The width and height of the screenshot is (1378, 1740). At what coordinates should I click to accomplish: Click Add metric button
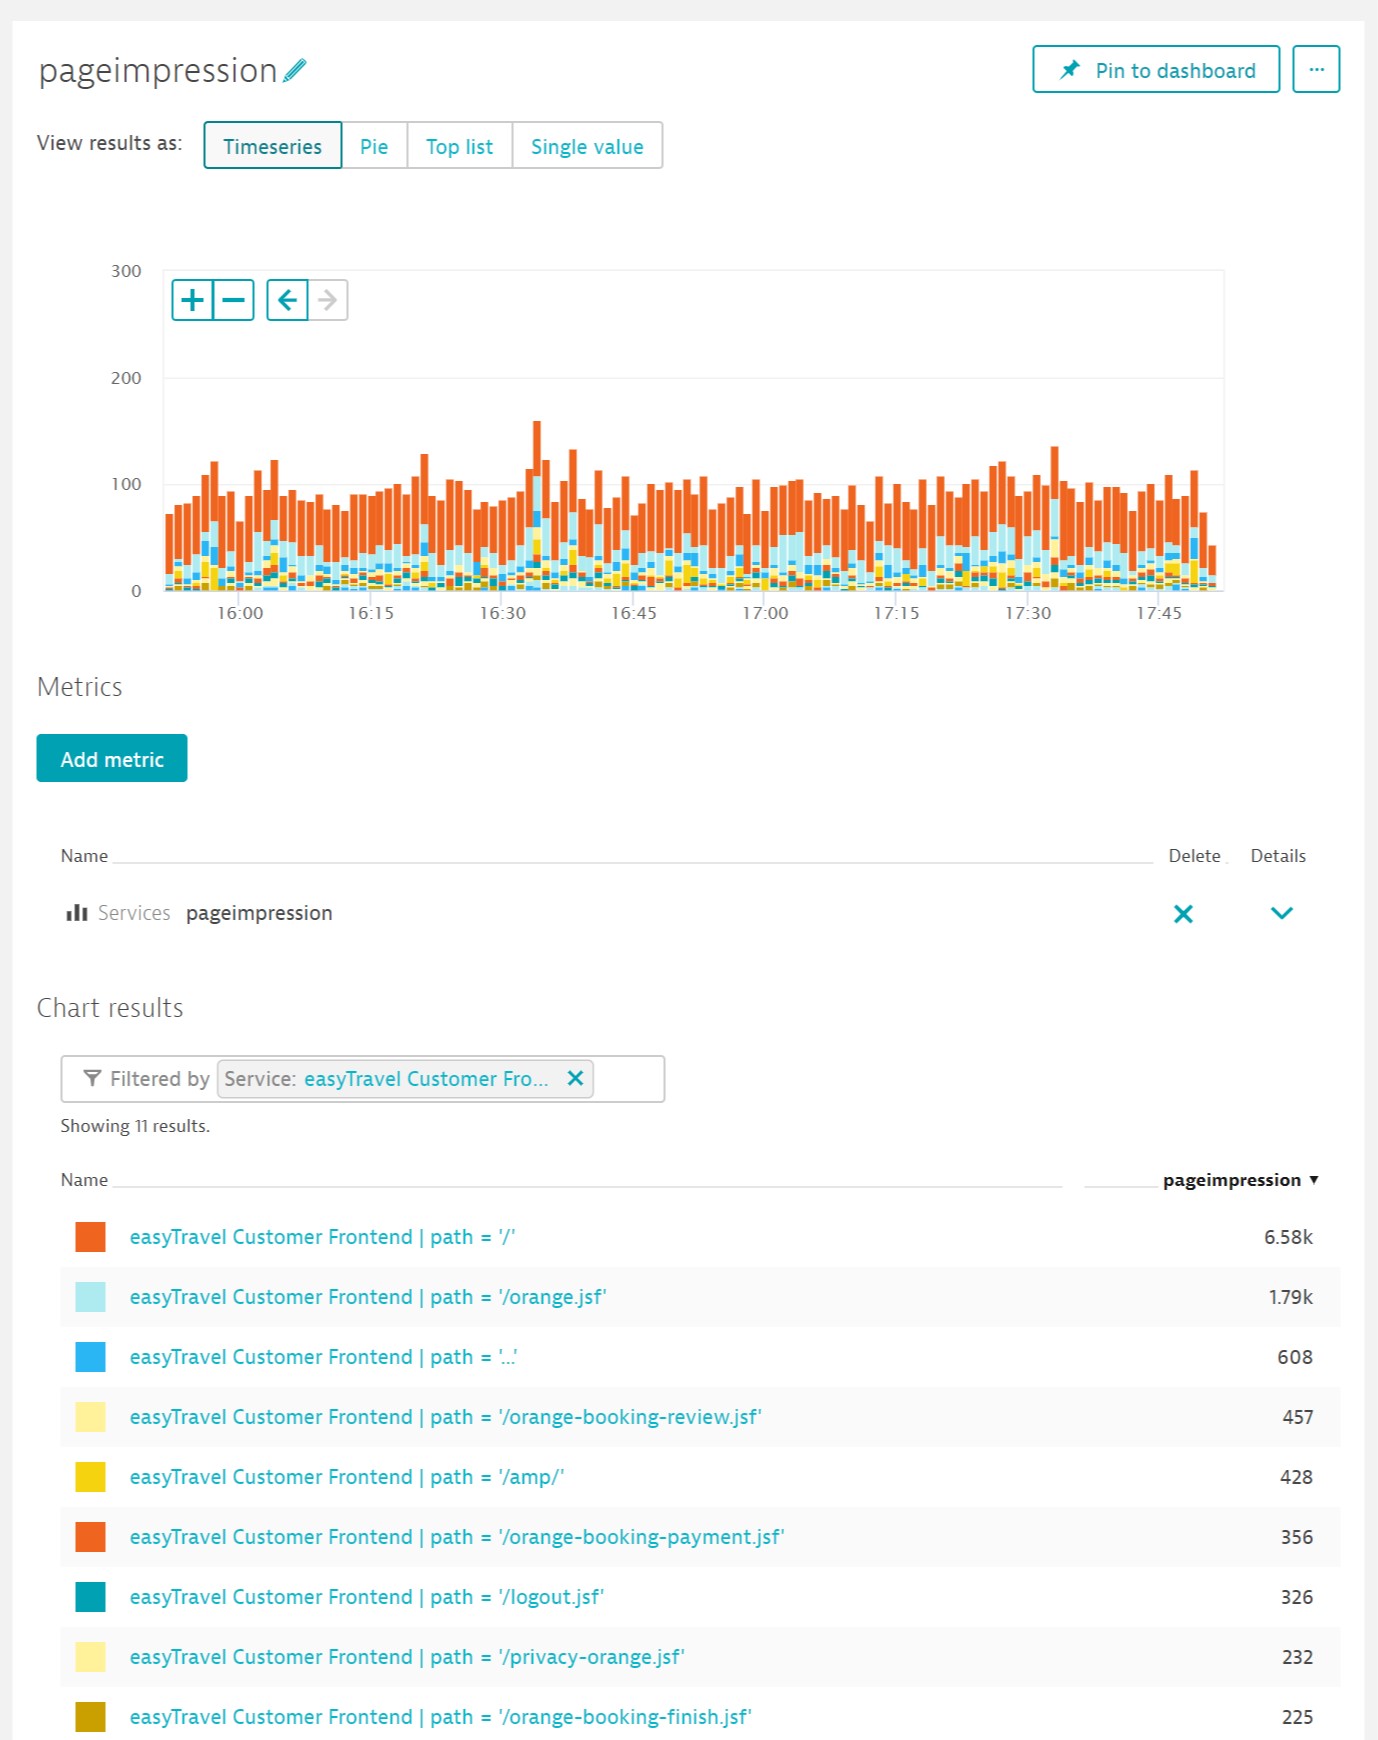tap(112, 758)
